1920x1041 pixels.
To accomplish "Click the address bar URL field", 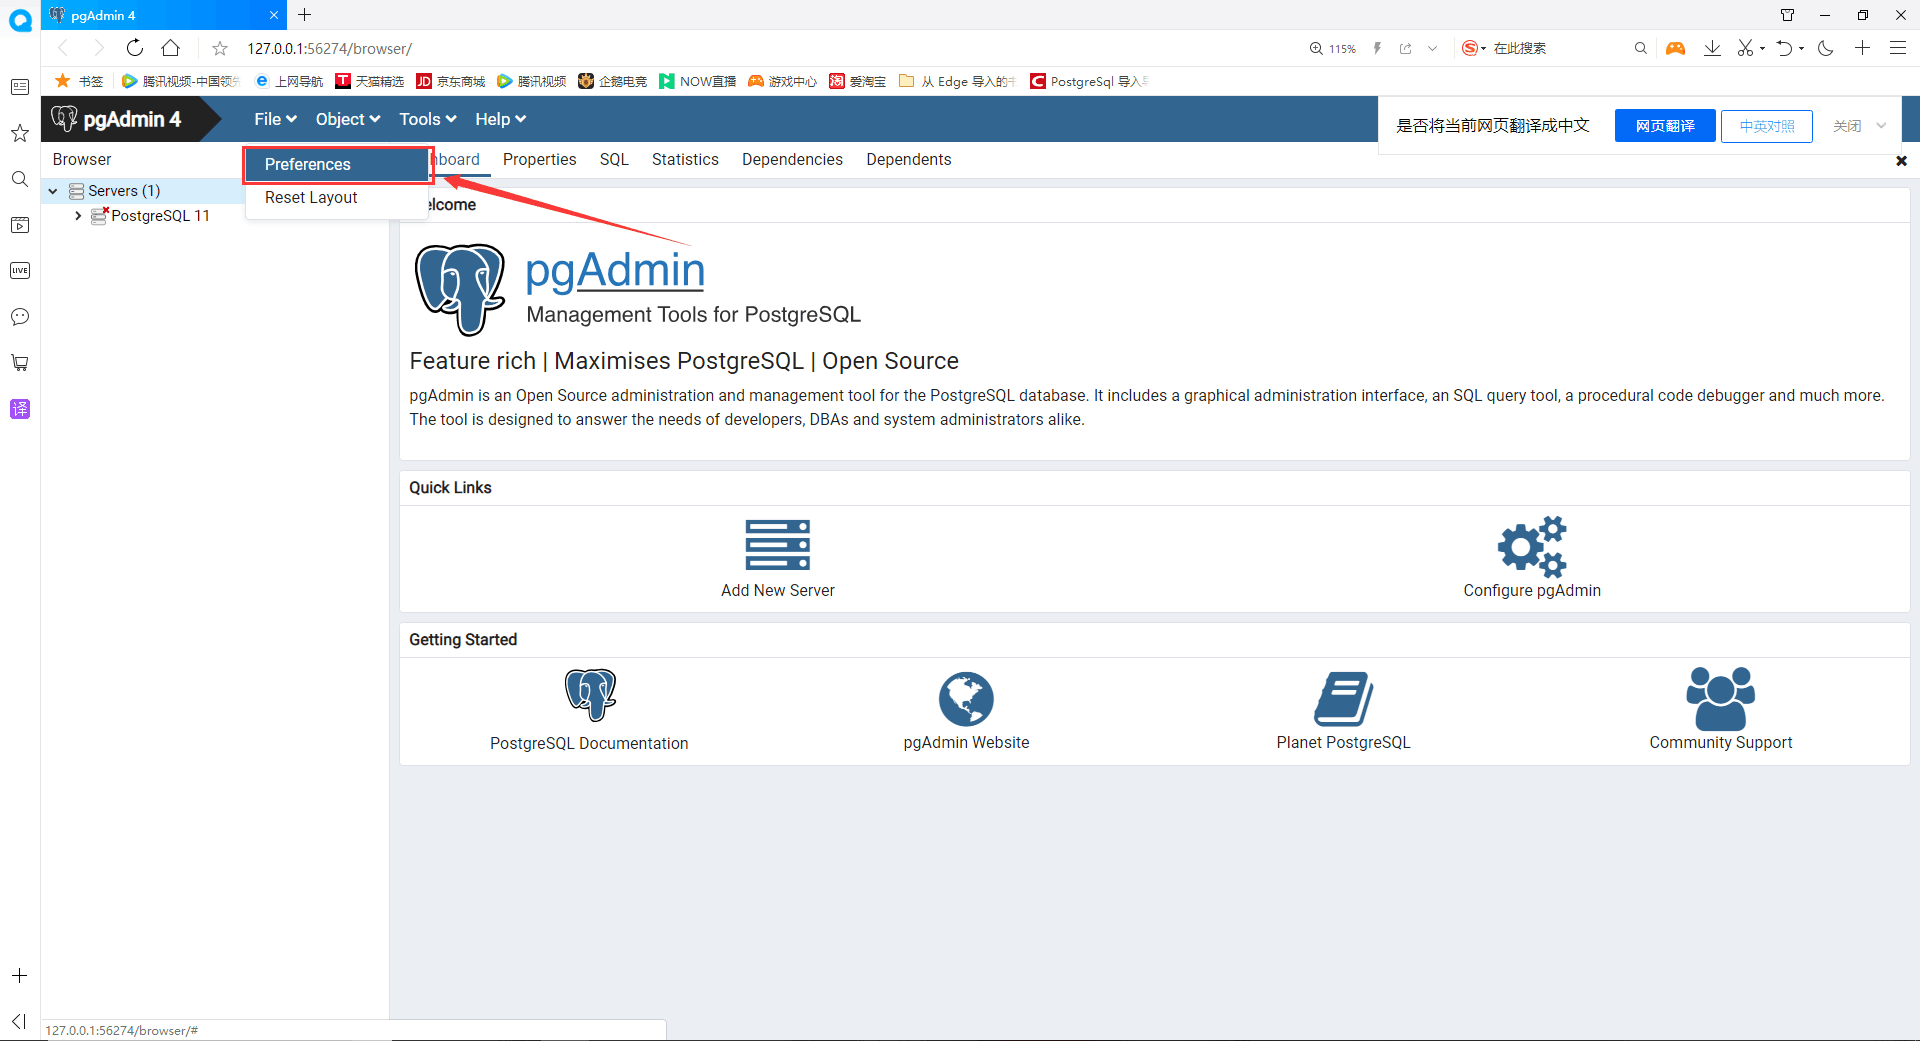I will pyautogui.click(x=760, y=48).
